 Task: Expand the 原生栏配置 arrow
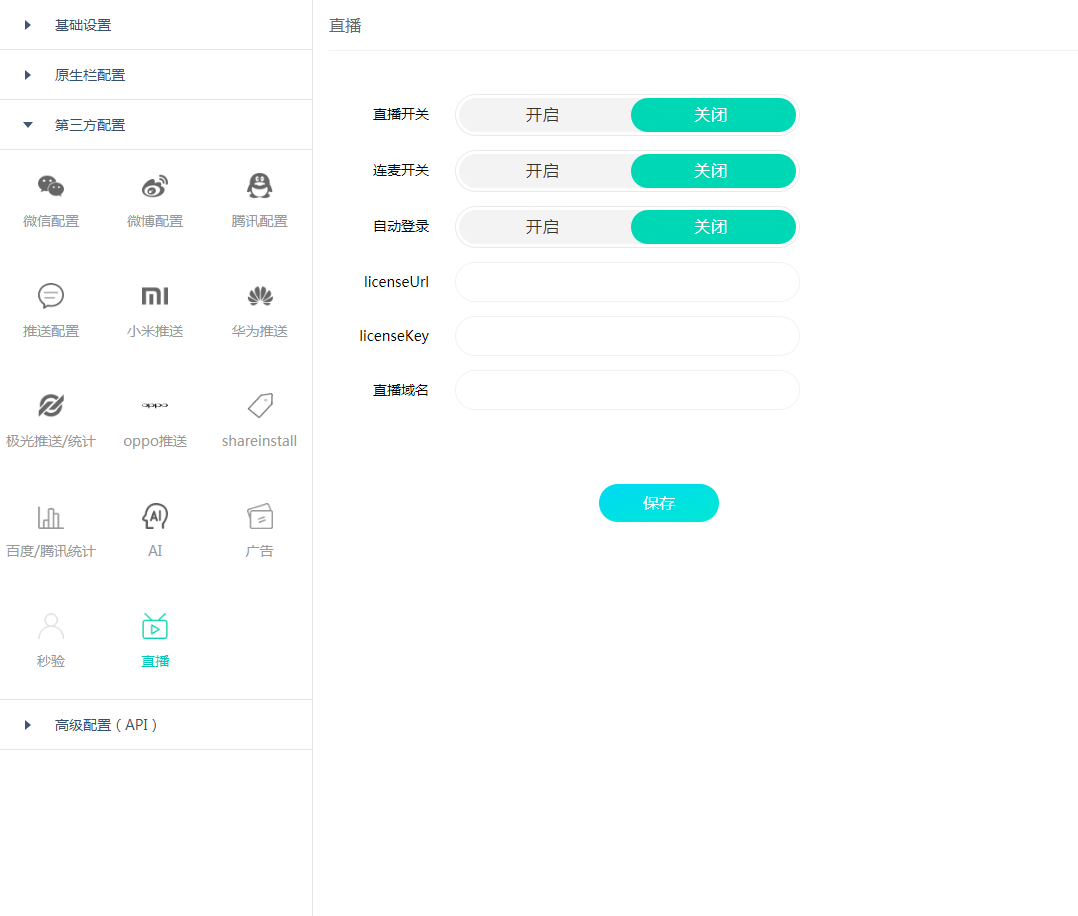pyautogui.click(x=28, y=75)
